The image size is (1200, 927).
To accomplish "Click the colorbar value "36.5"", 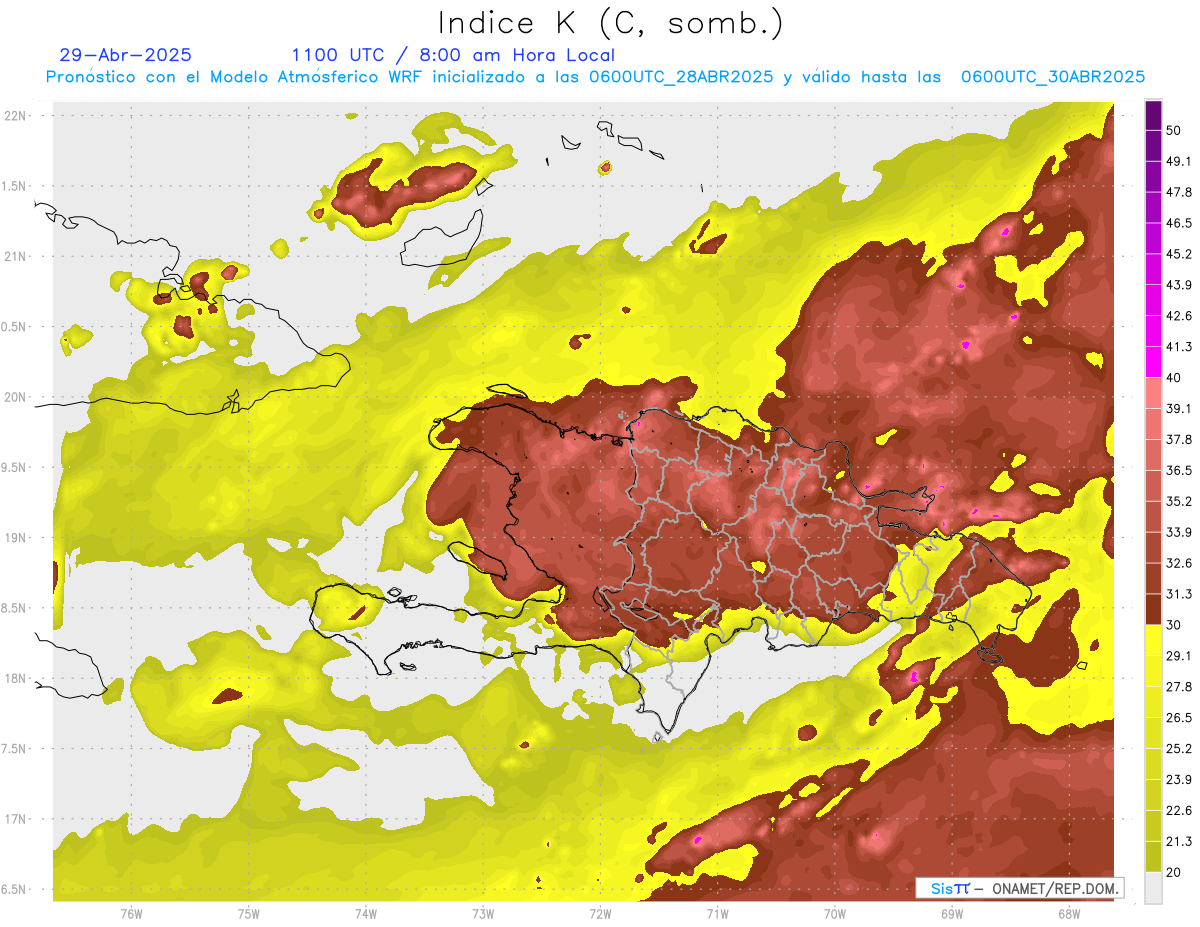I will (x=1179, y=470).
